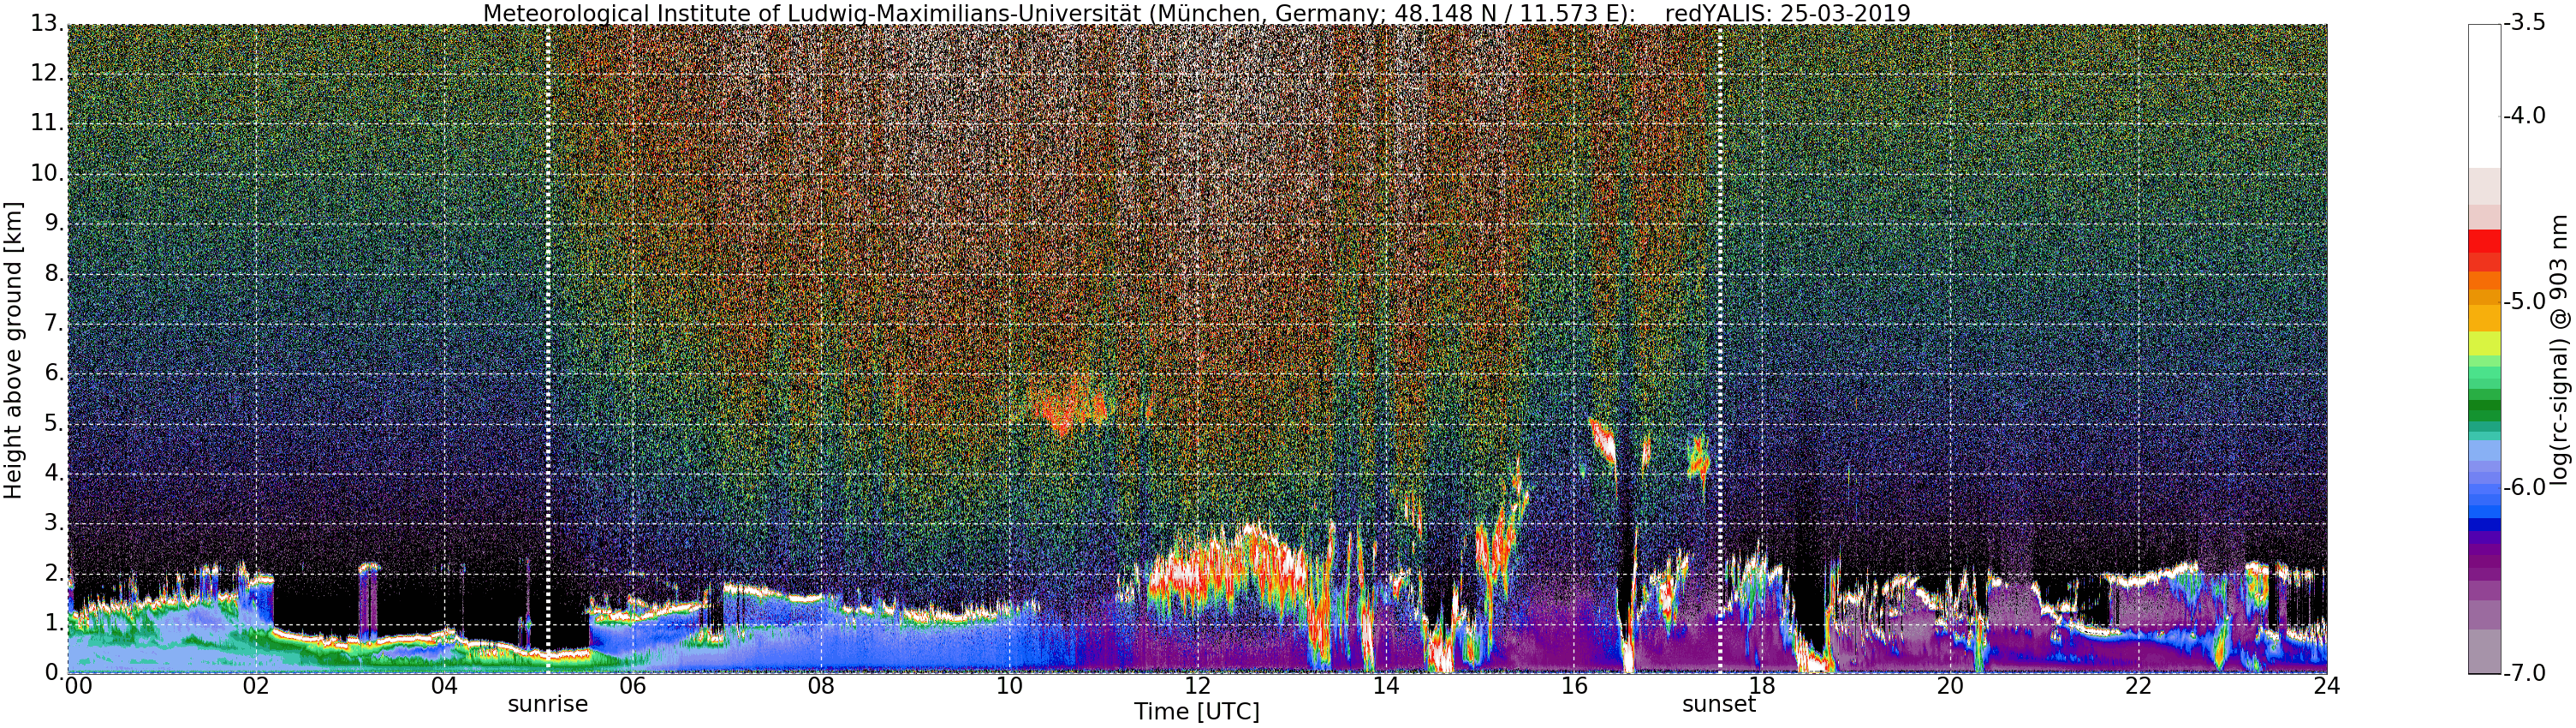Click the x-axis tick label '22'

(2138, 686)
